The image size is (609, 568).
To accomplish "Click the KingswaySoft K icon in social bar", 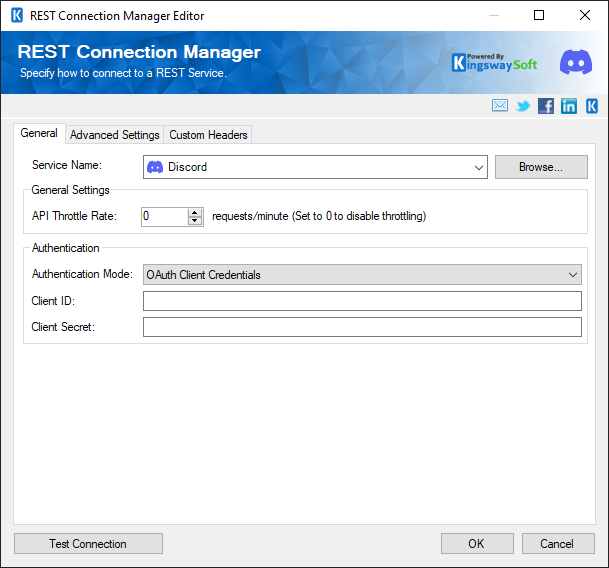I will pyautogui.click(x=592, y=106).
